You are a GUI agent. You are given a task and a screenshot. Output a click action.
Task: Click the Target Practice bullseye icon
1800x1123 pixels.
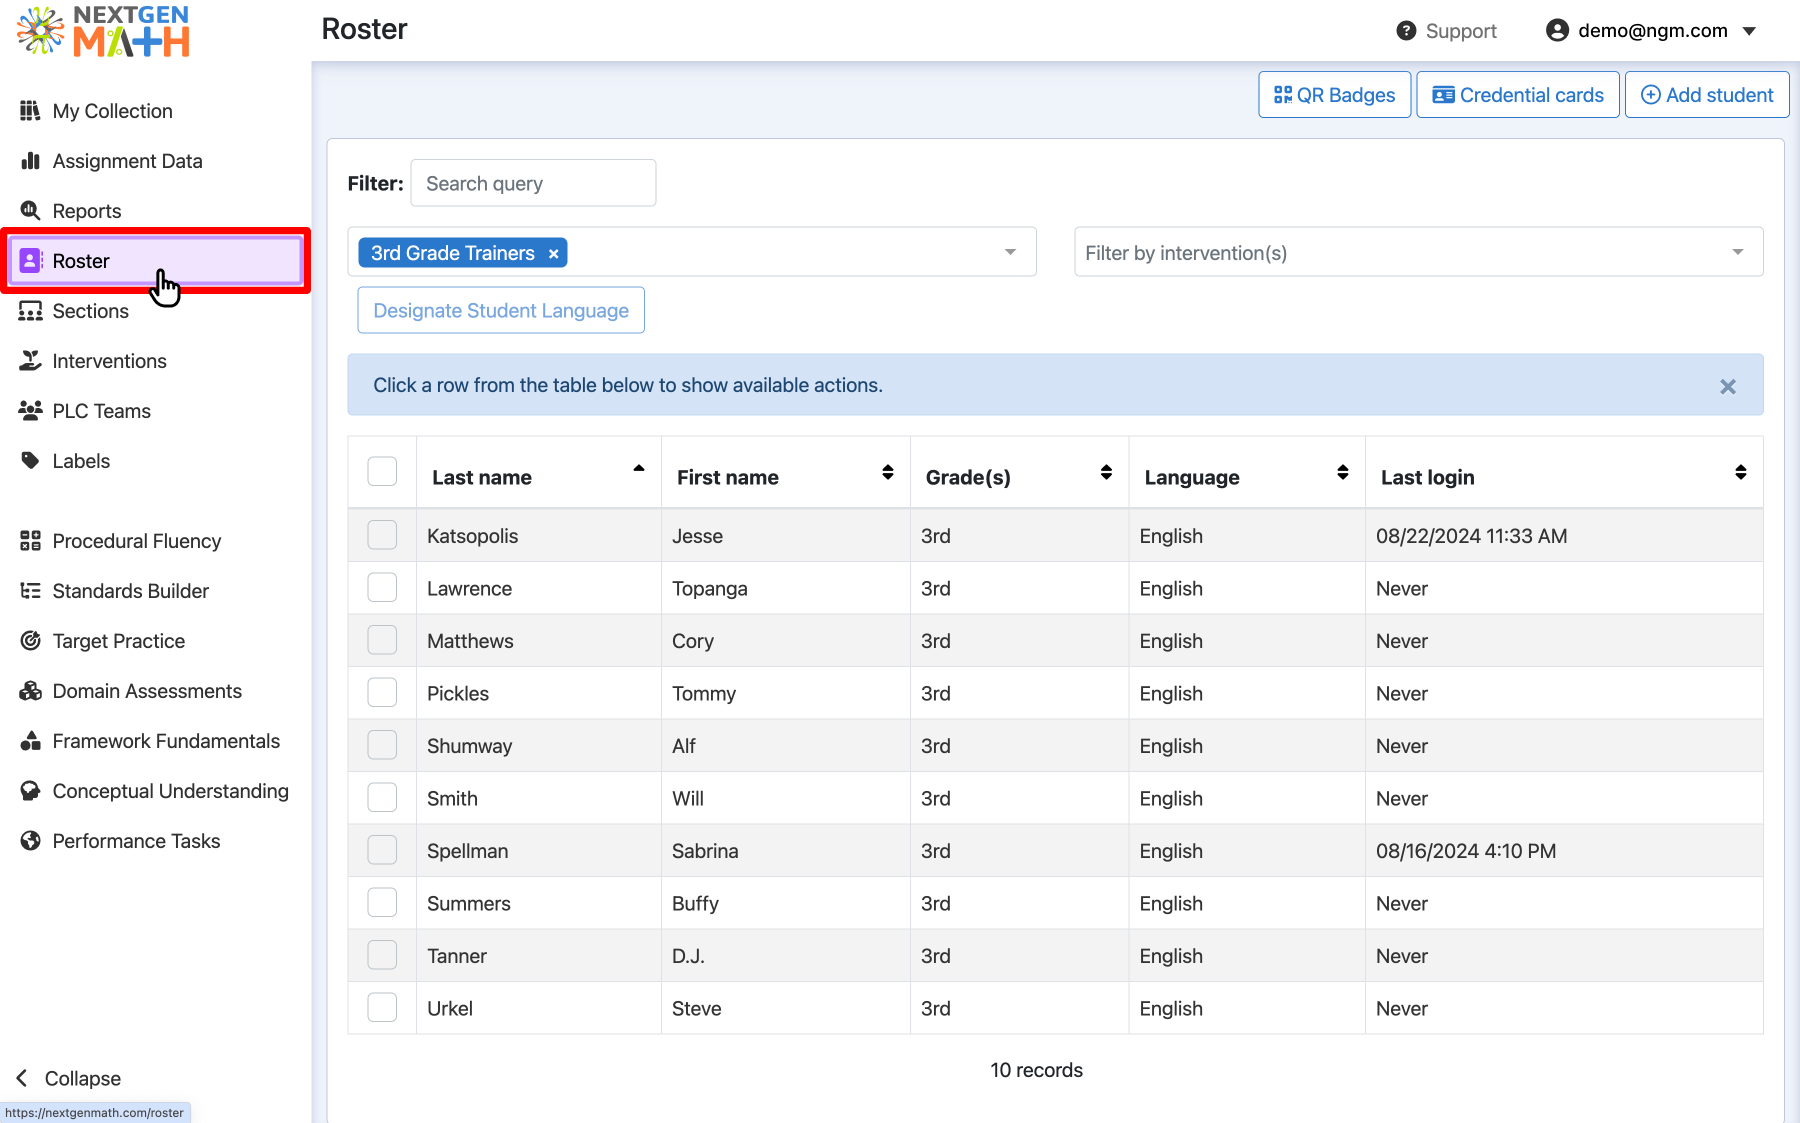30,640
